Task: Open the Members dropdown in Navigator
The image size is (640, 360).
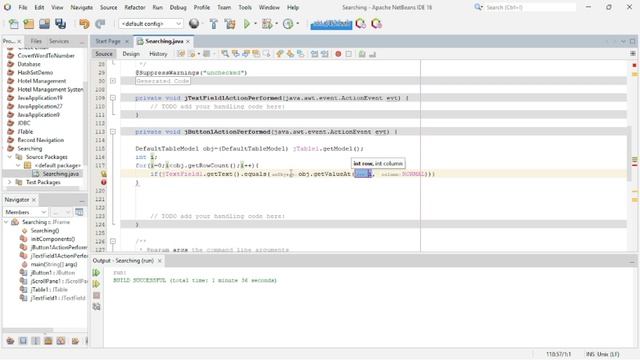Action: point(25,212)
